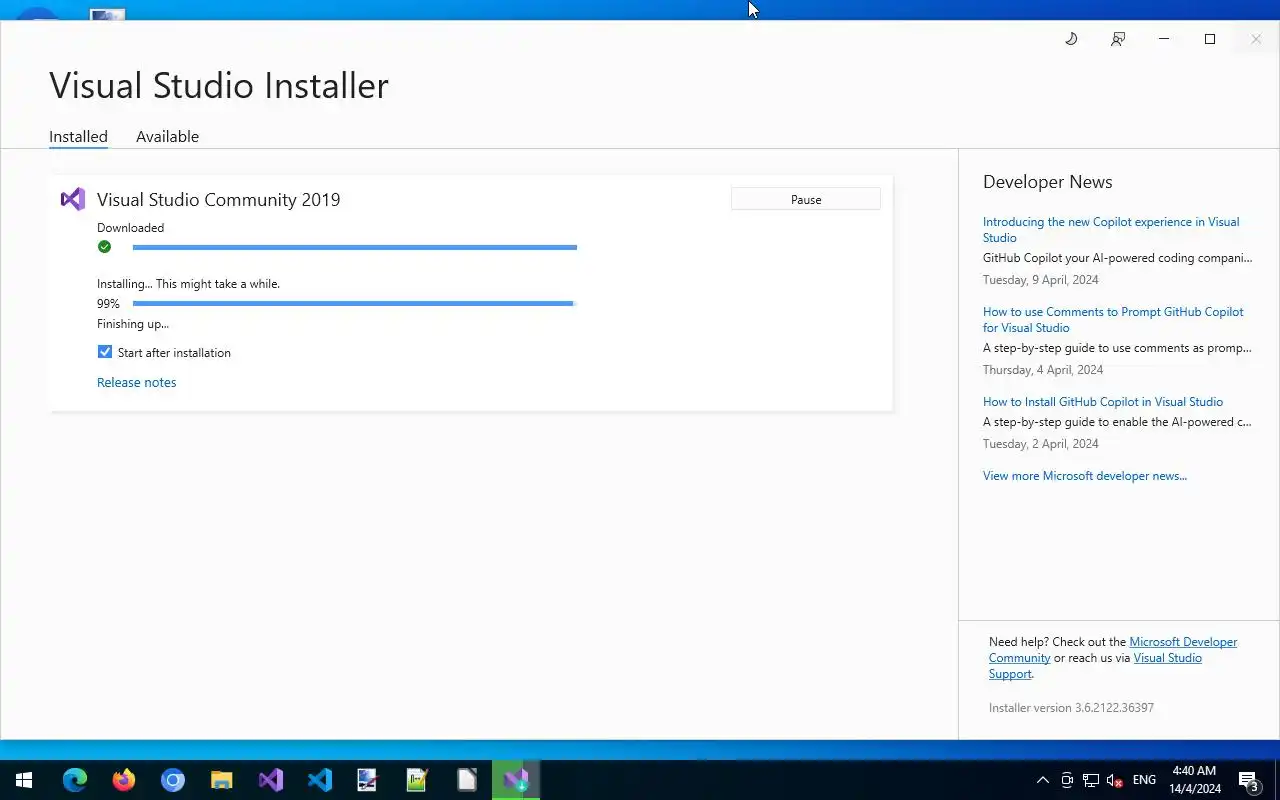Switch to the Available tab
This screenshot has width=1280, height=800.
167,137
